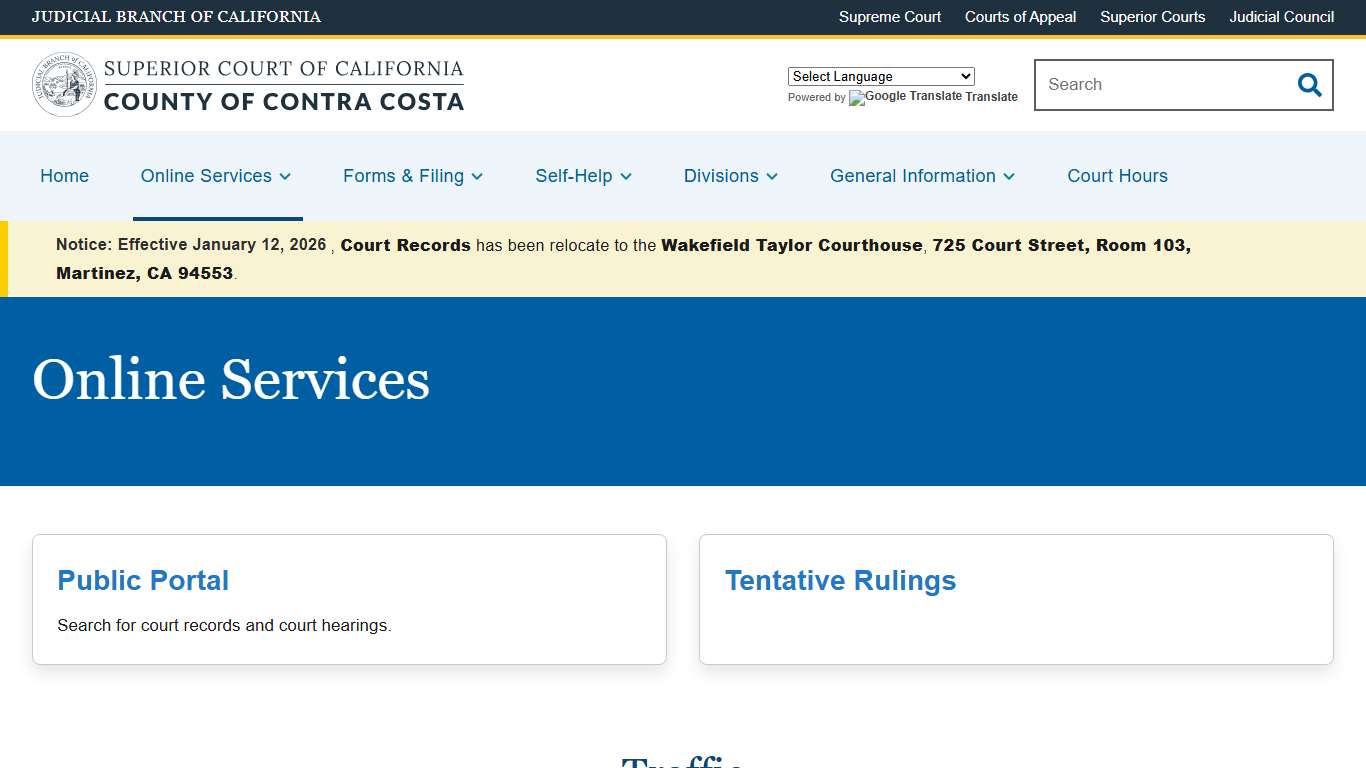Expand the Forms & Filing dropdown

click(413, 176)
